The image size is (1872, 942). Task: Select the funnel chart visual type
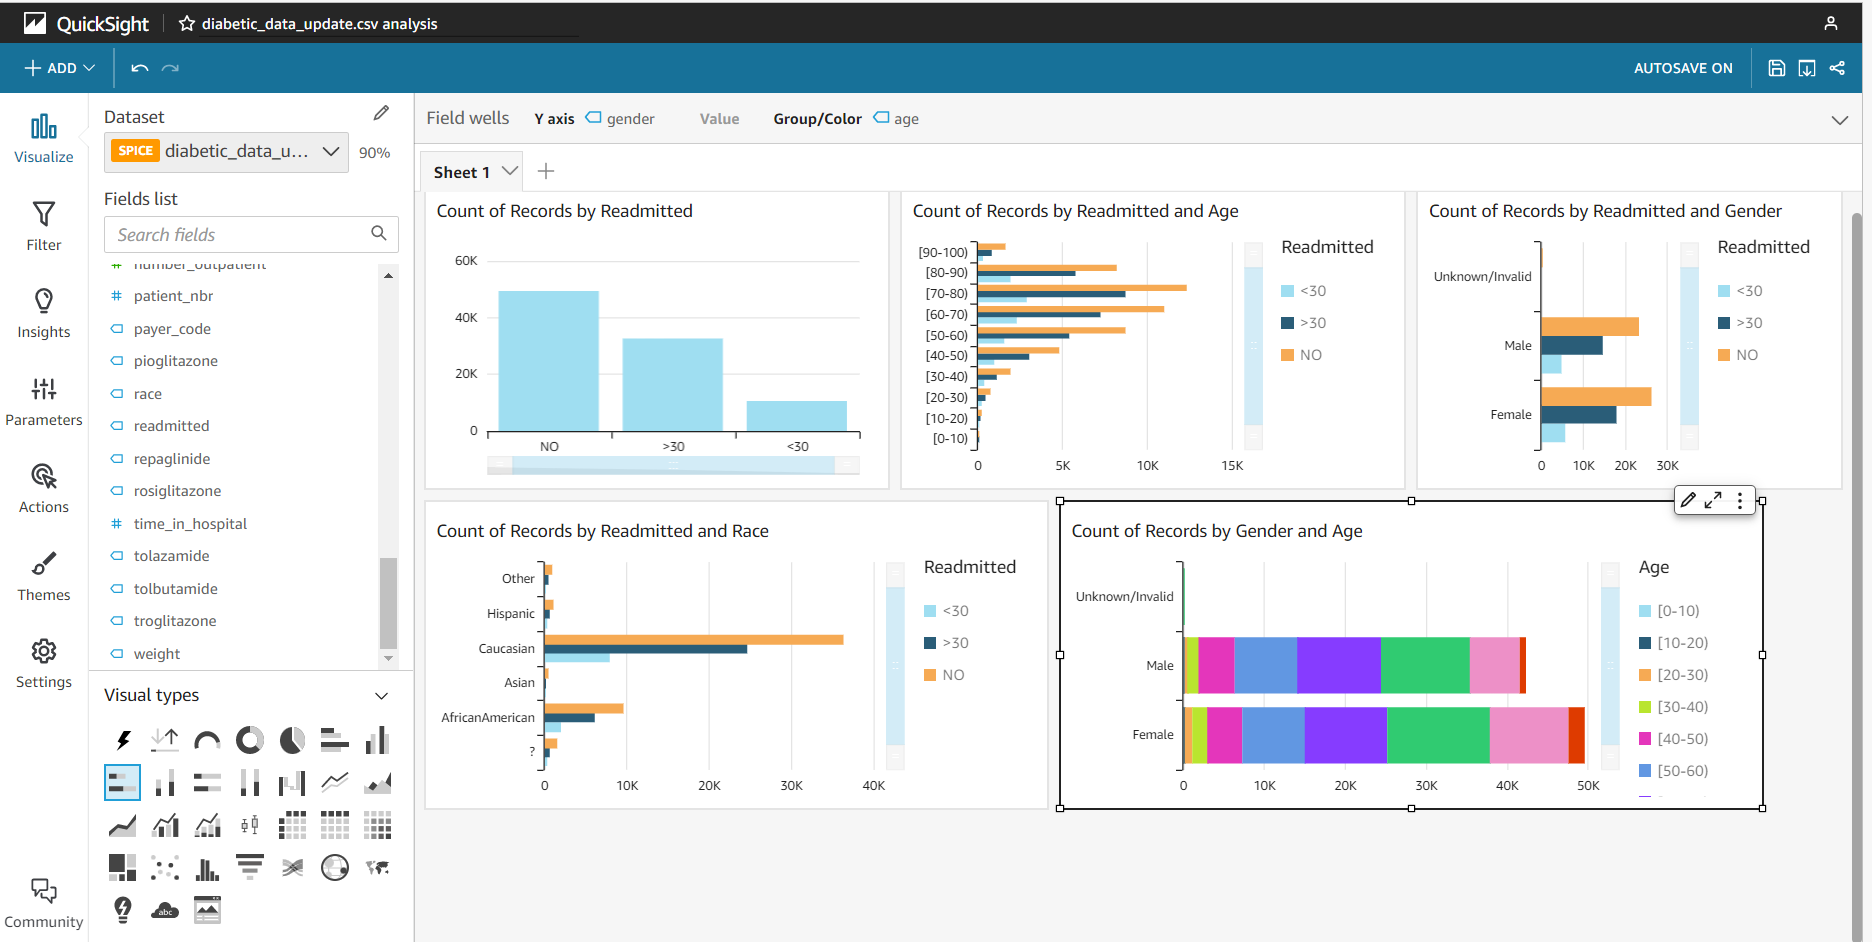click(250, 867)
